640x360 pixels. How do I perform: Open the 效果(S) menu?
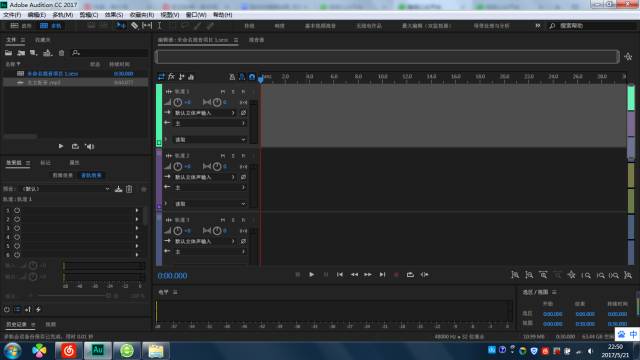click(114, 15)
